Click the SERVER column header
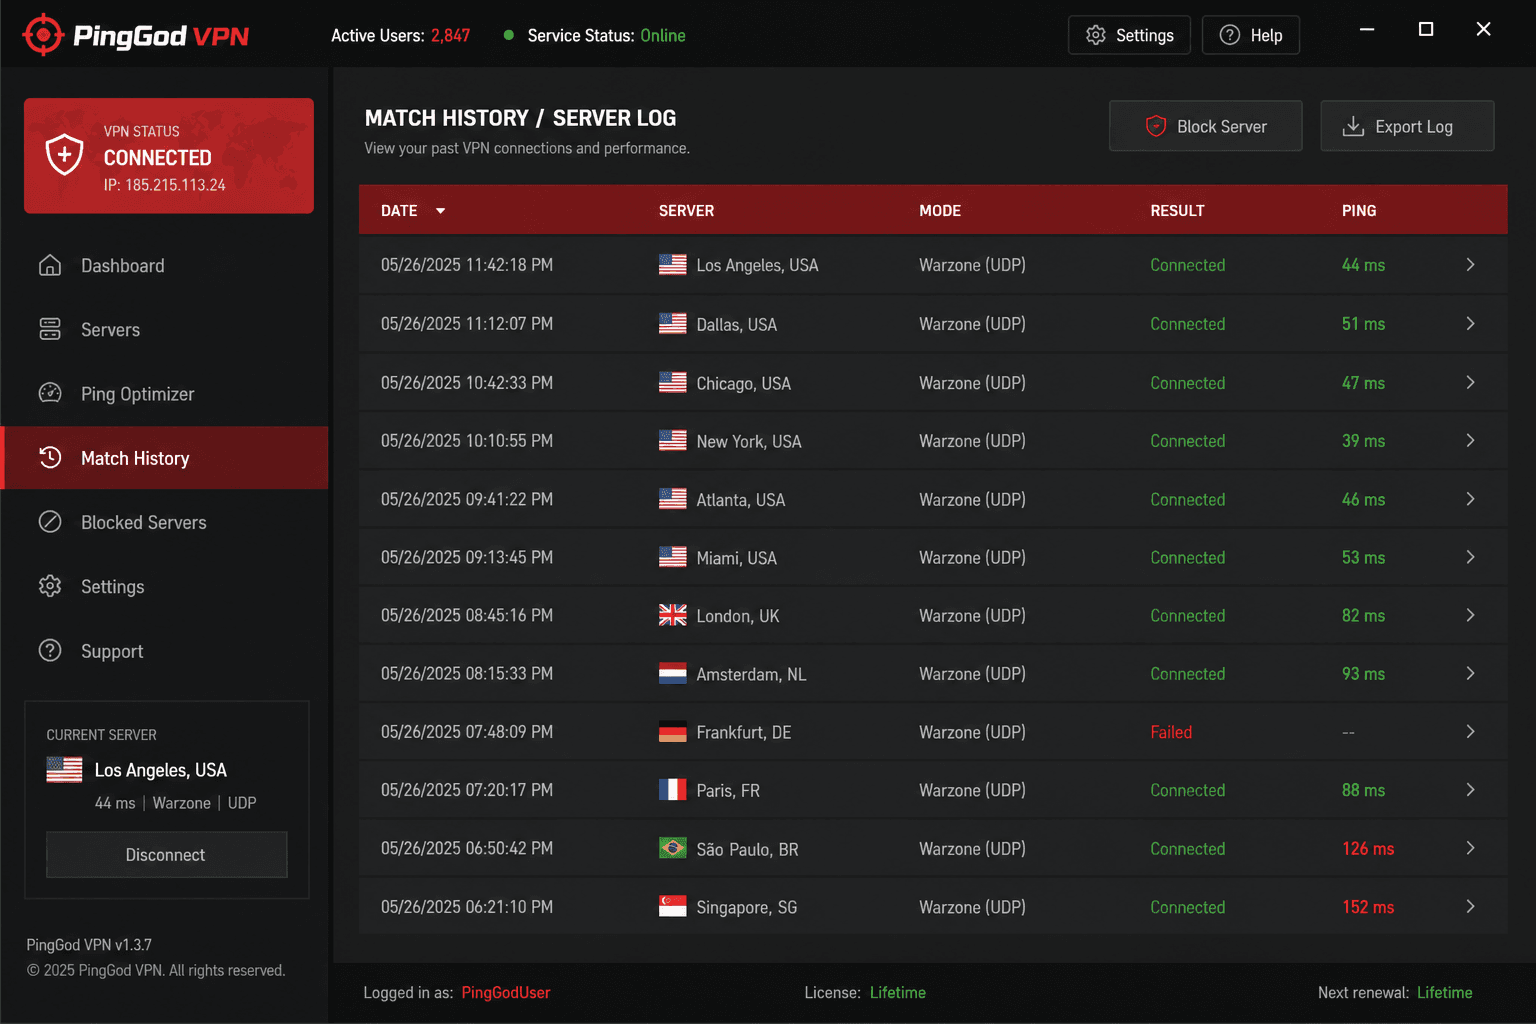The image size is (1536, 1024). pos(686,211)
